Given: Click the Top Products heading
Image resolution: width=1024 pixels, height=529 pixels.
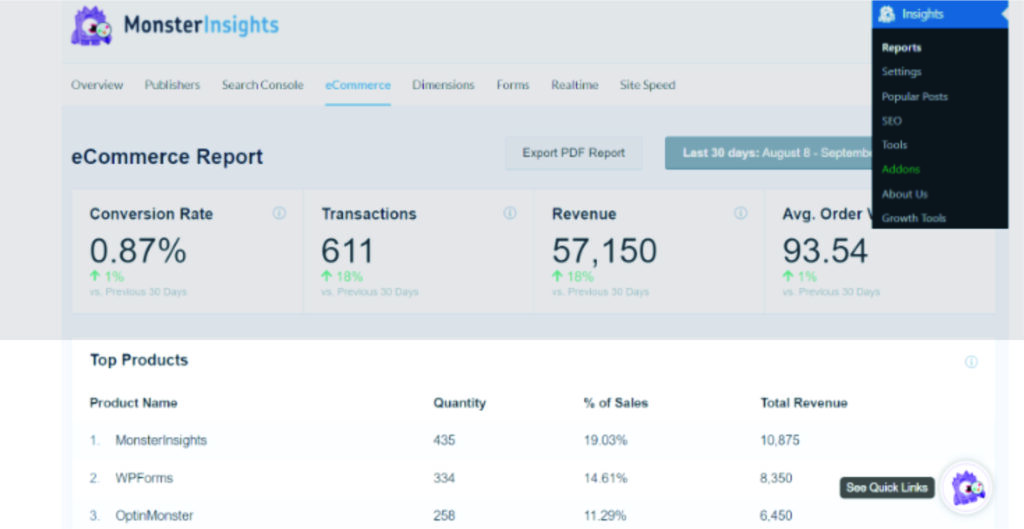Looking at the screenshot, I should pyautogui.click(x=138, y=360).
